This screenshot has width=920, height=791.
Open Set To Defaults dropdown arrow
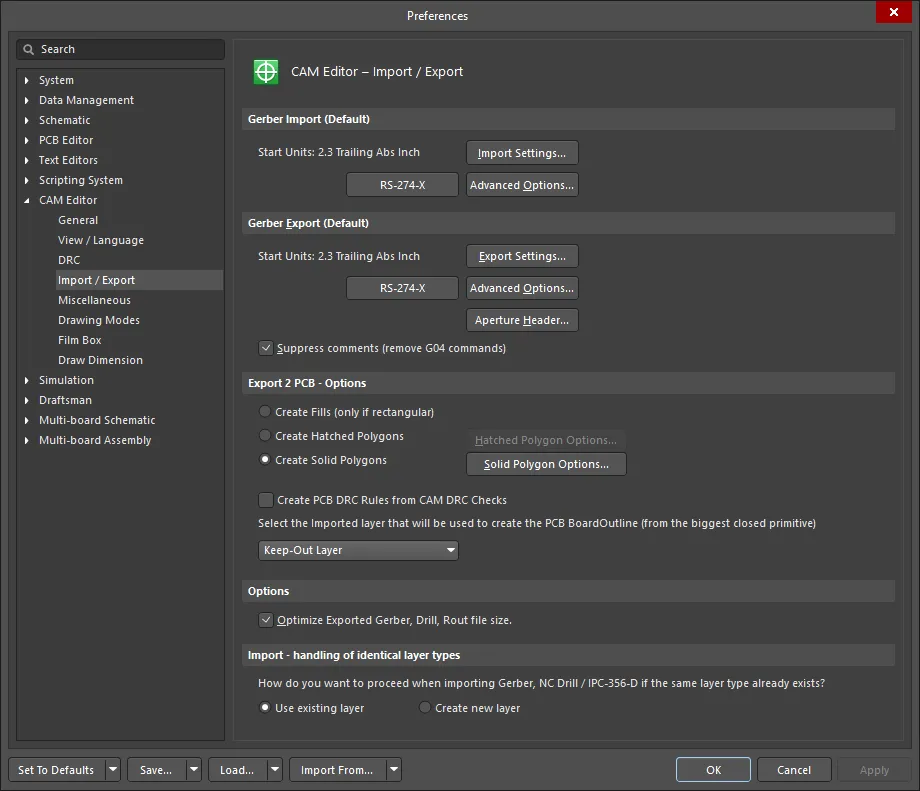pyautogui.click(x=113, y=769)
